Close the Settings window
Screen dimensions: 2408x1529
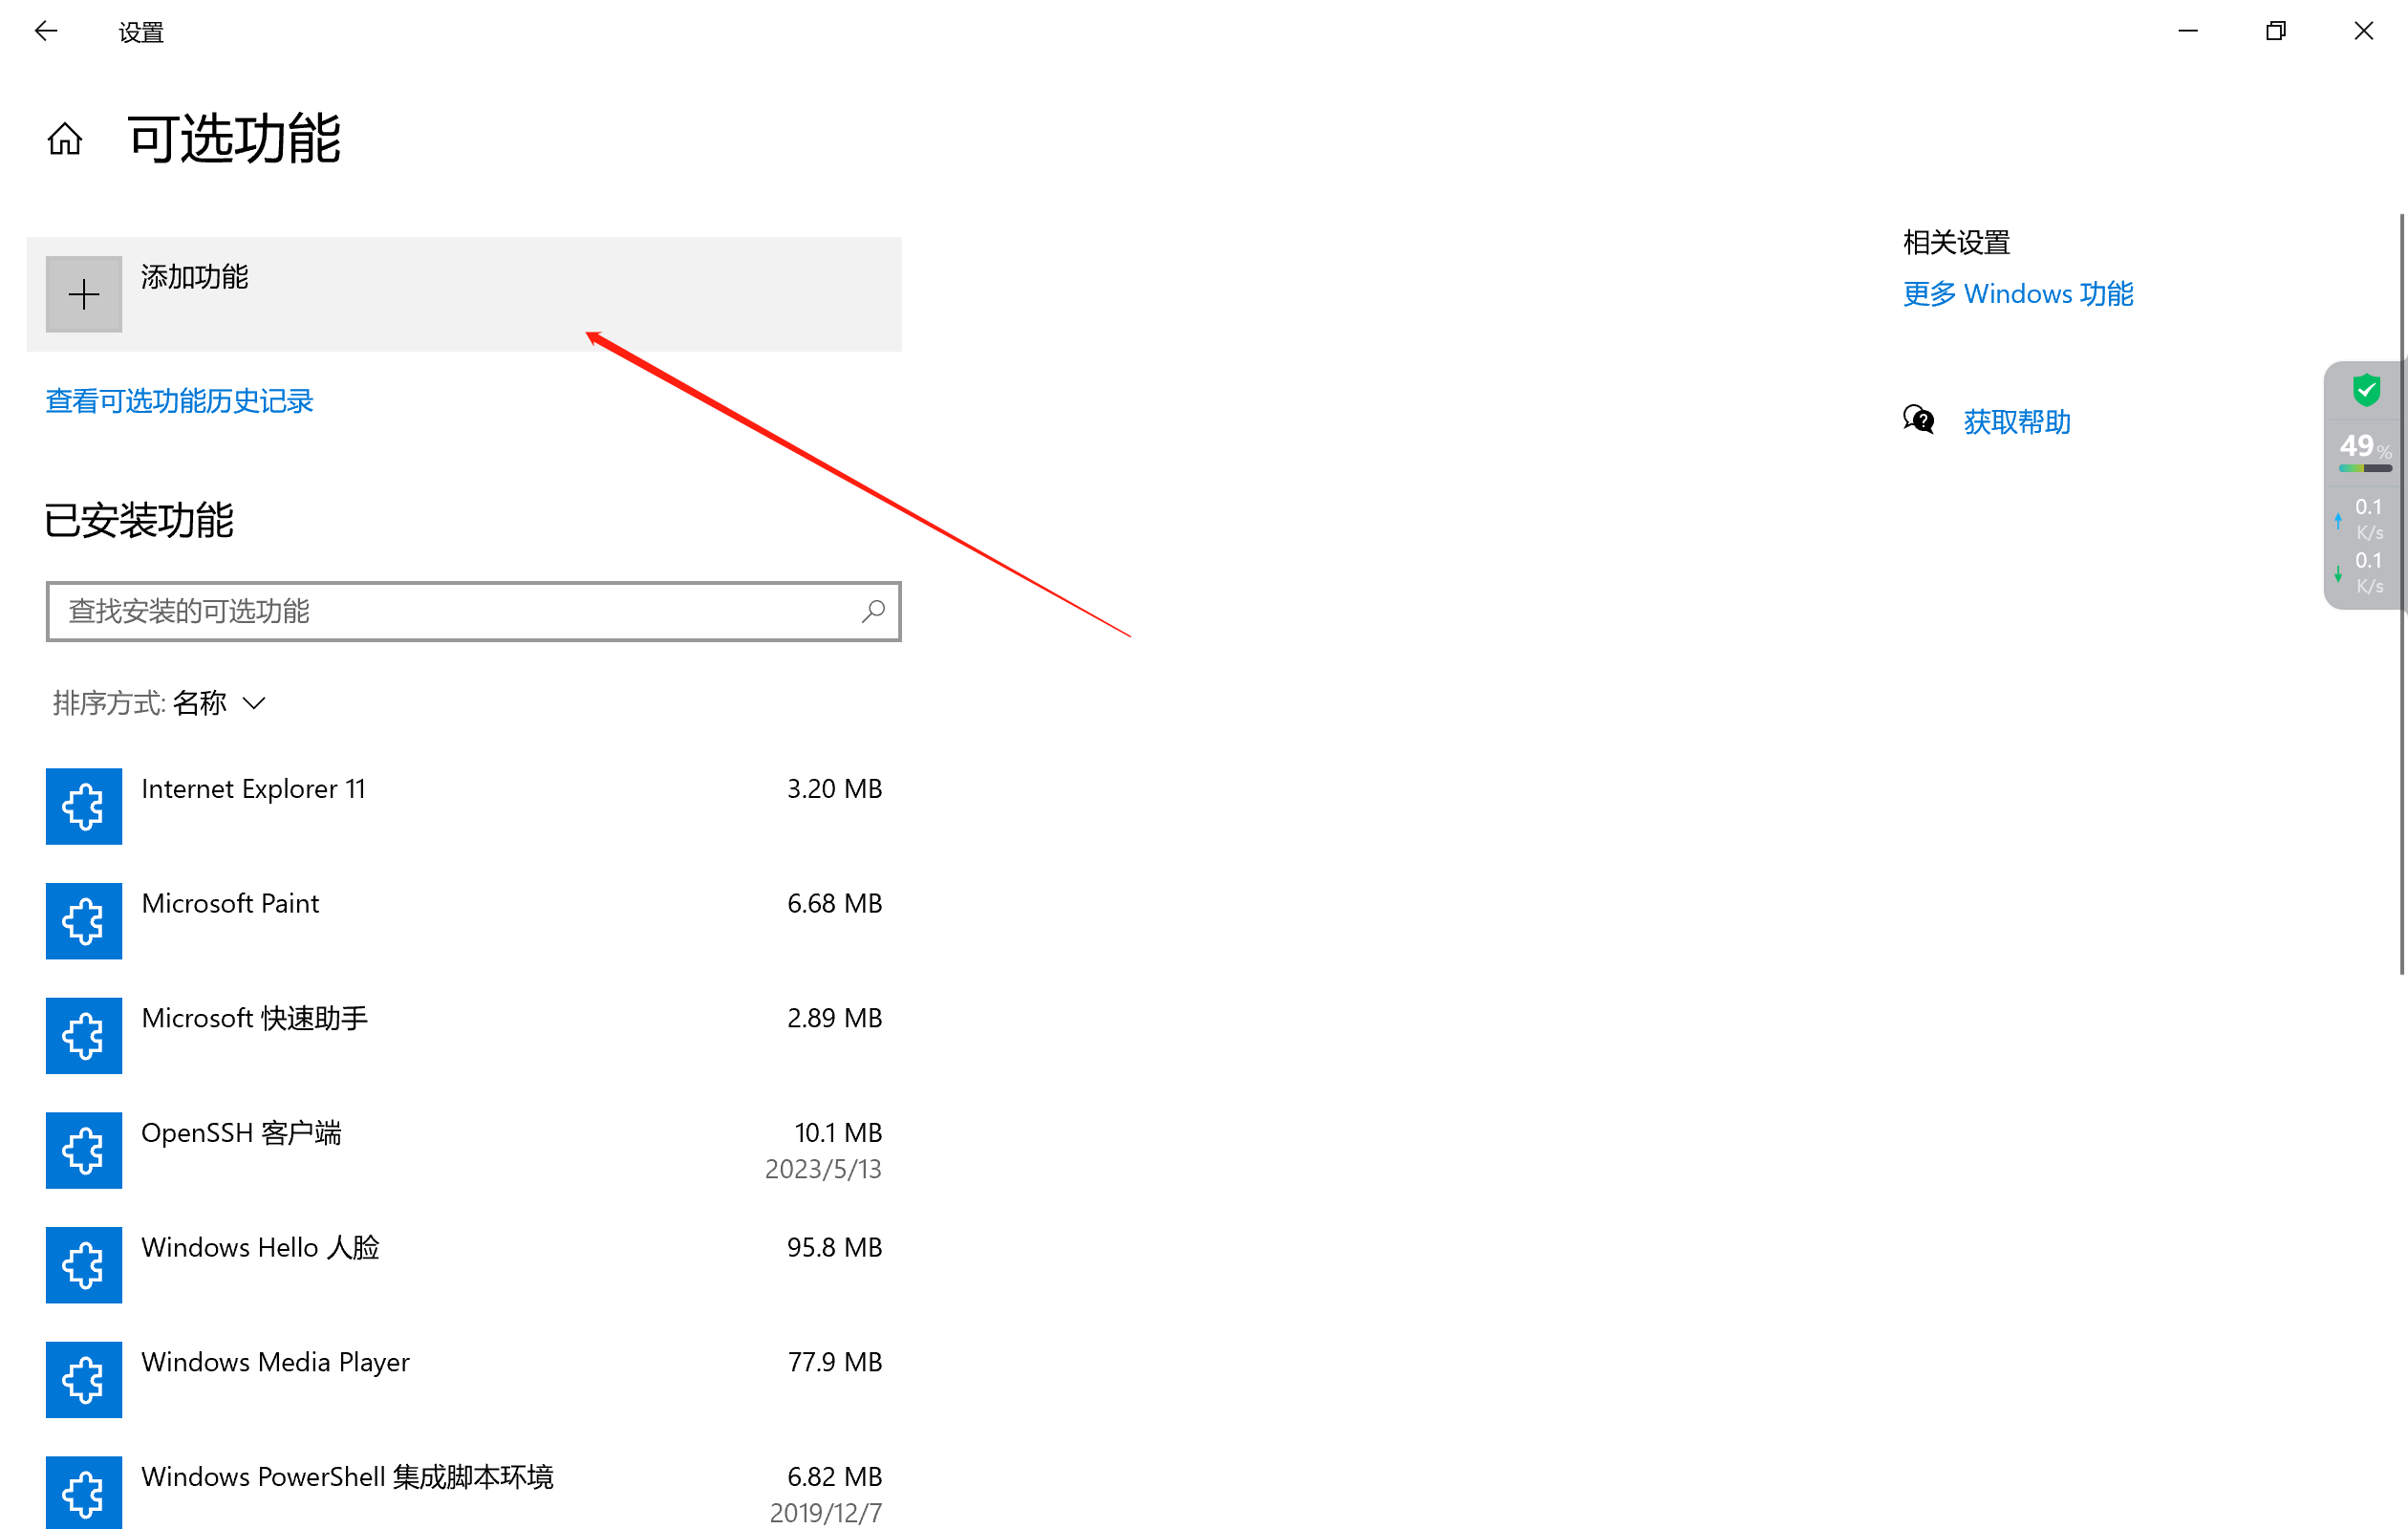(x=2364, y=31)
